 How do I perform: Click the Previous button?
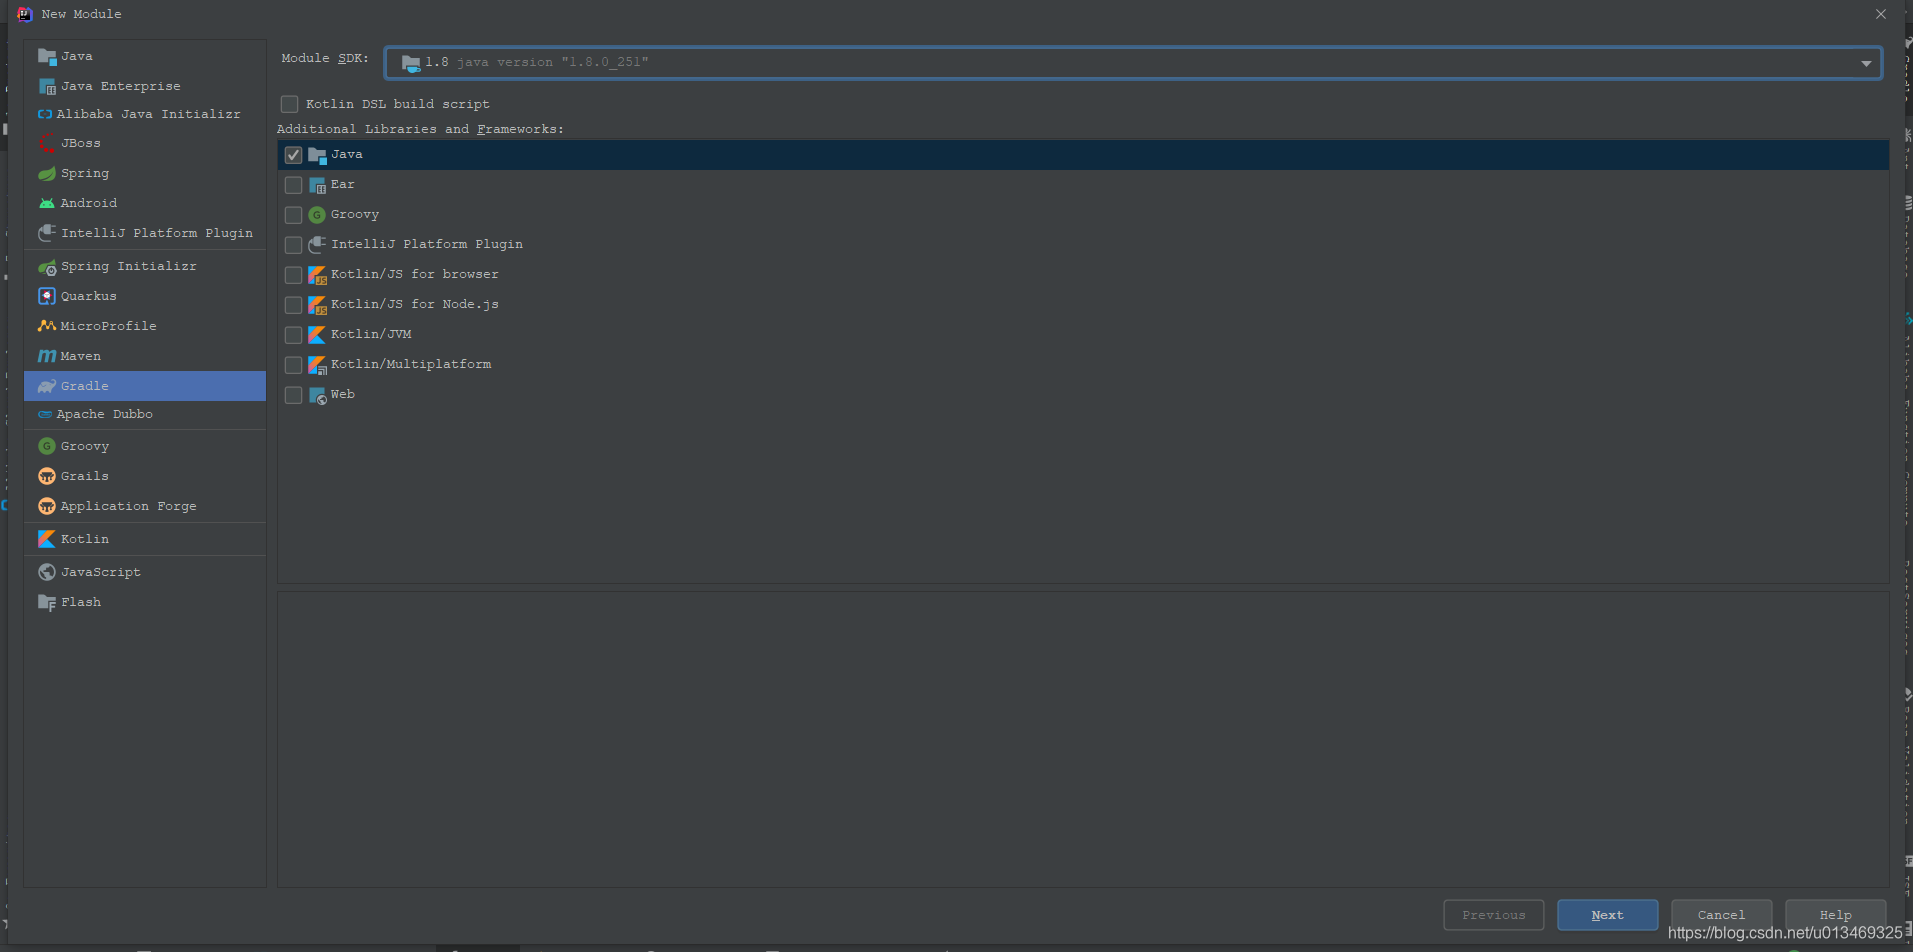1493,915
